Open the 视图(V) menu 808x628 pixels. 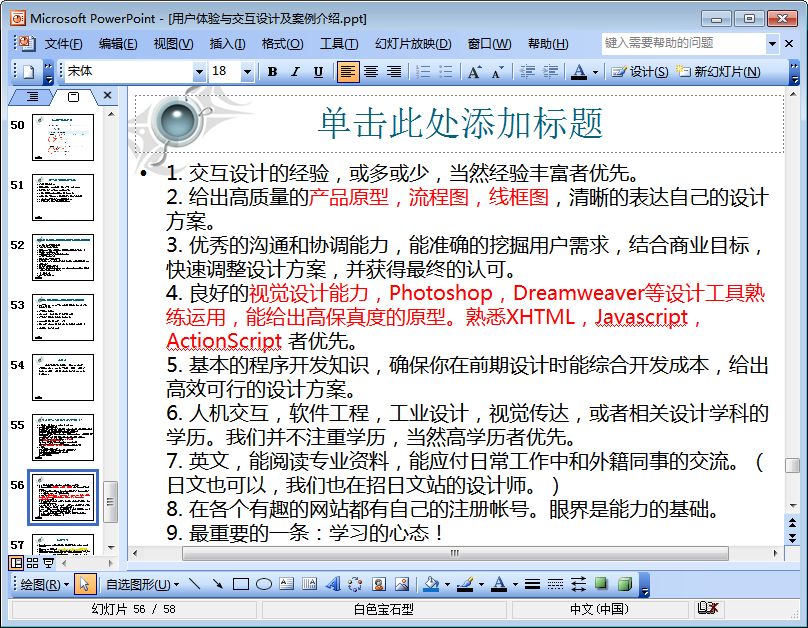pyautogui.click(x=173, y=44)
